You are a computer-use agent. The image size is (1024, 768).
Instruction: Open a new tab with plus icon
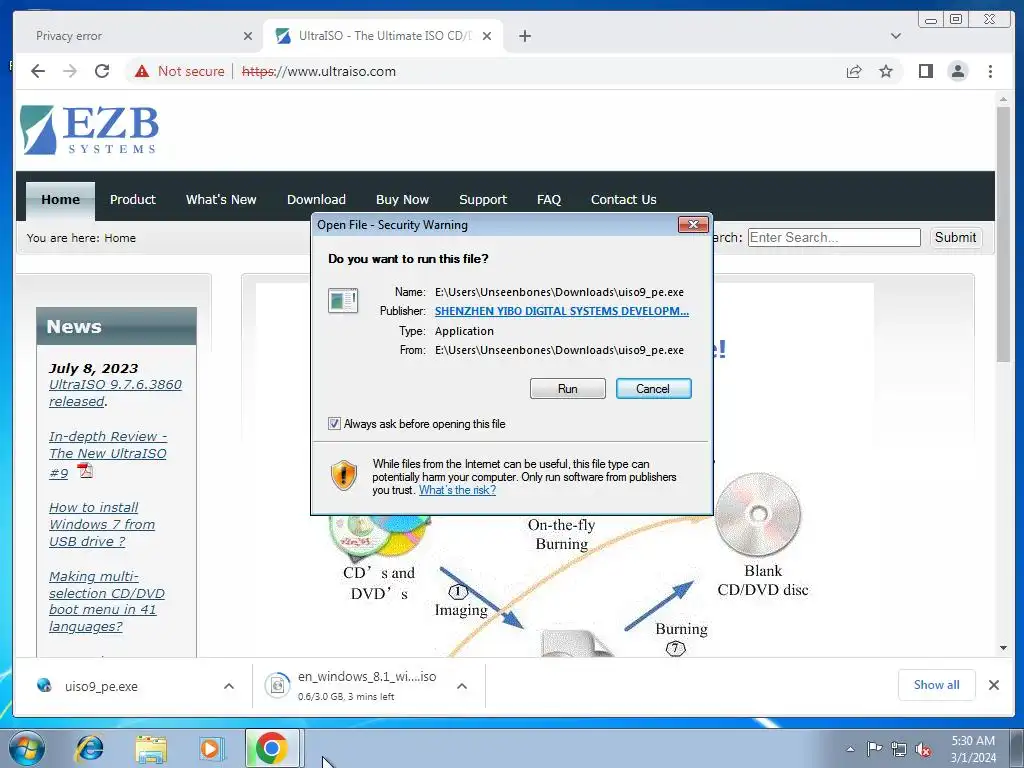(525, 36)
